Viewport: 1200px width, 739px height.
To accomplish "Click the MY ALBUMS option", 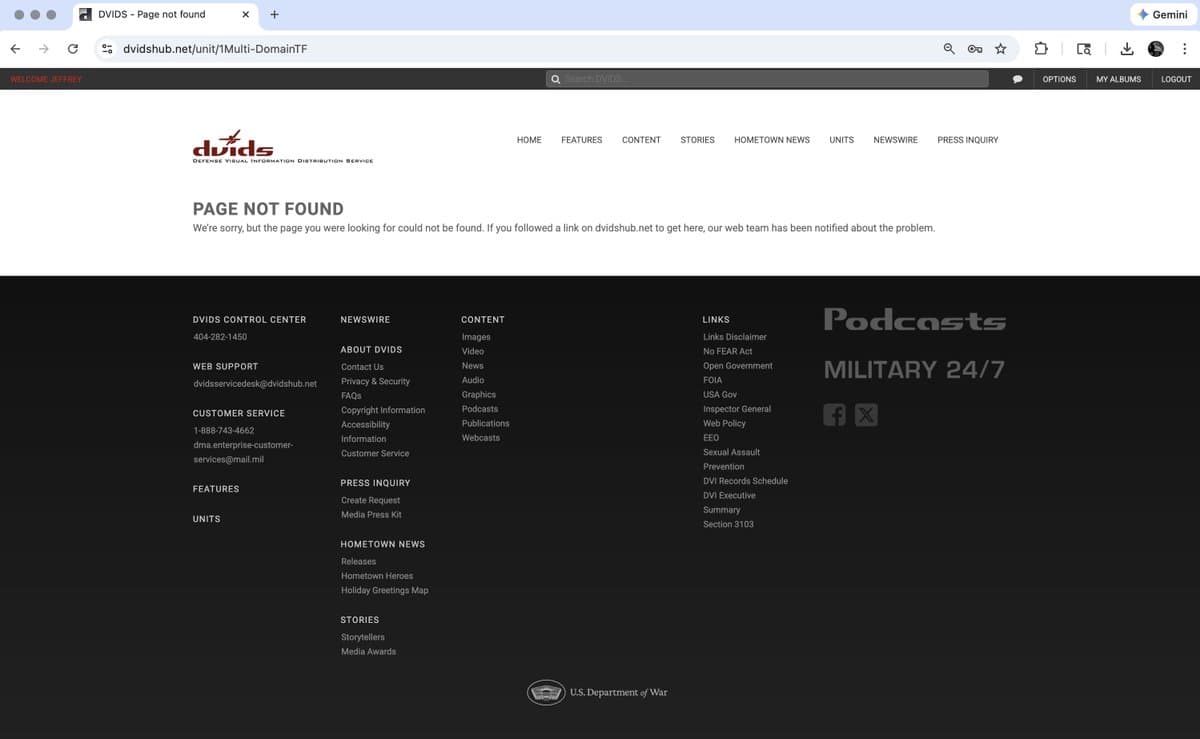I will (x=1118, y=79).
